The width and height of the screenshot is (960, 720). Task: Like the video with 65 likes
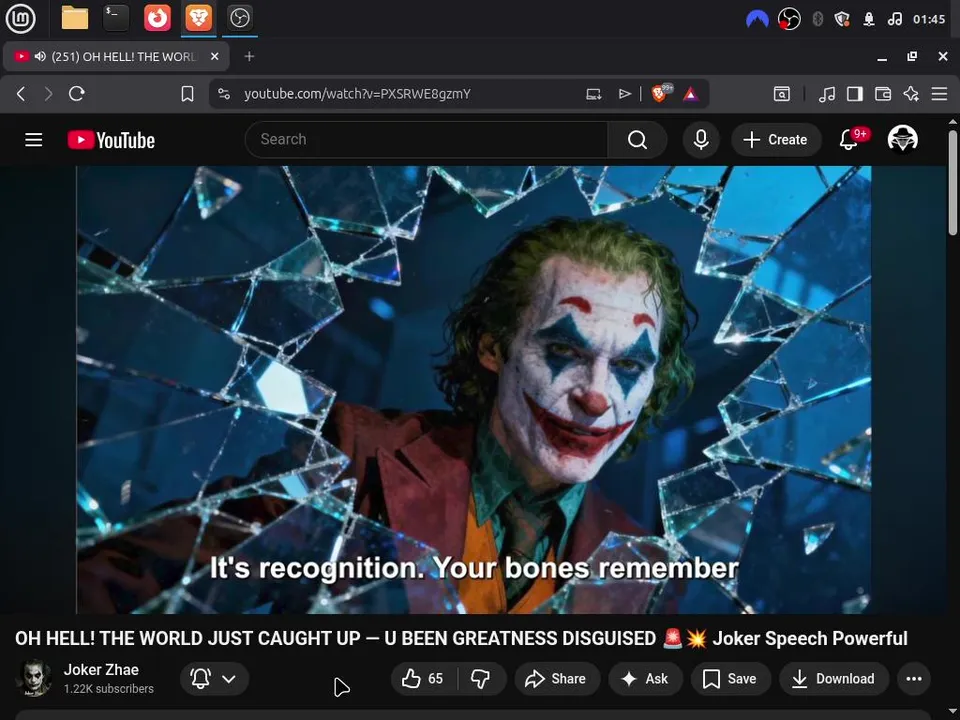[424, 678]
